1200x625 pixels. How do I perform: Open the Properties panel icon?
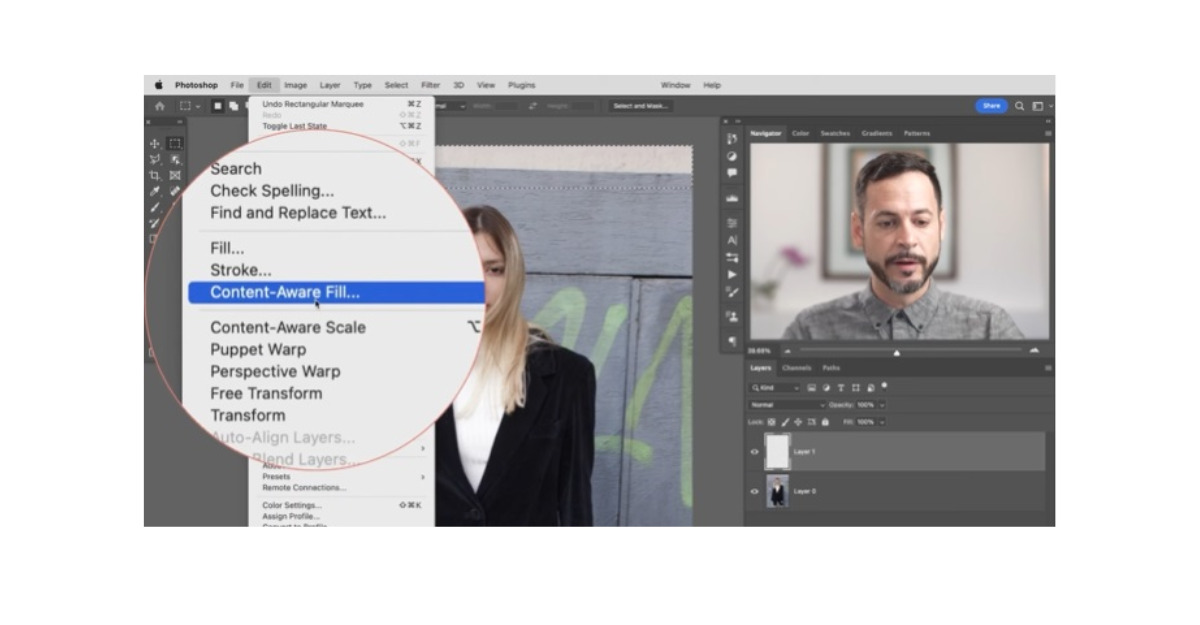click(x=732, y=223)
